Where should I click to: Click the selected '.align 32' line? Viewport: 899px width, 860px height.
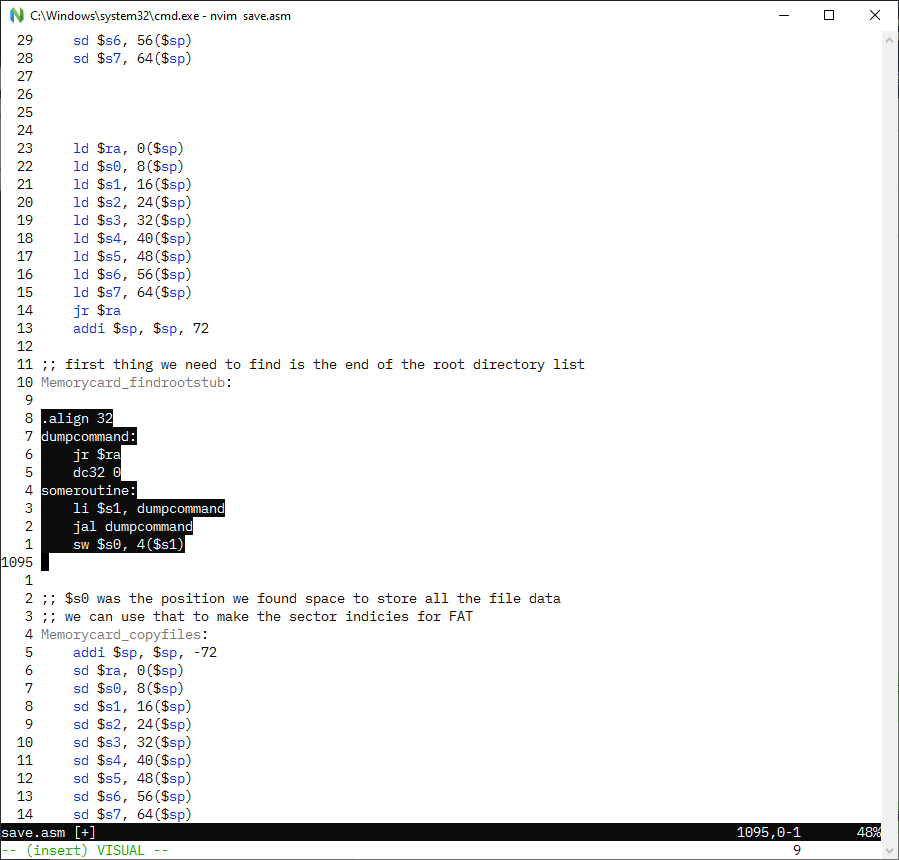(x=76, y=419)
